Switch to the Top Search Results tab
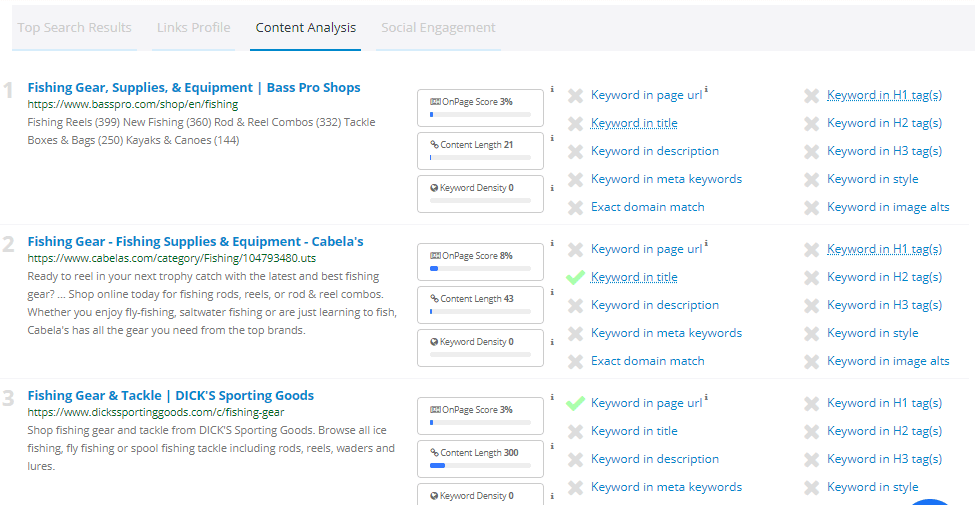Viewport: 975px width, 505px height. [x=75, y=28]
